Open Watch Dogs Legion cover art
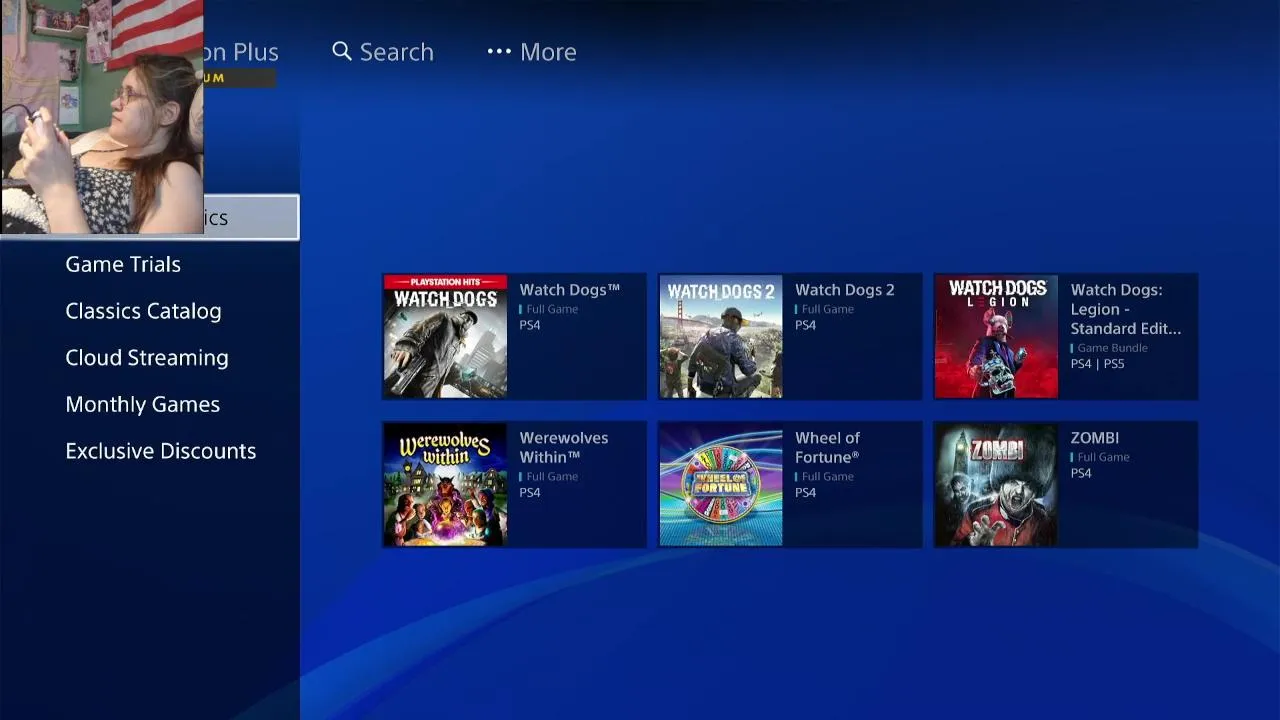Screen dimensions: 1280x720 coord(996,336)
